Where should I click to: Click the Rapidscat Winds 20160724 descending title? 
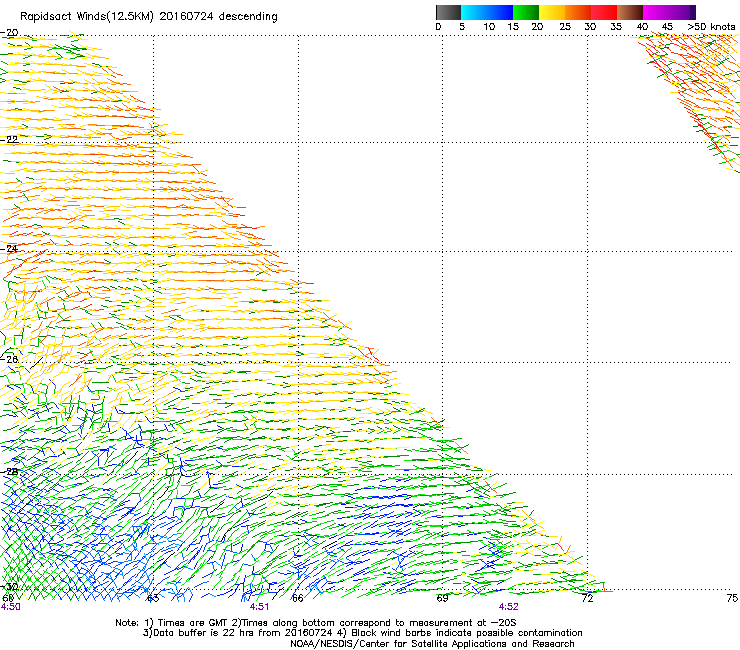(149, 17)
